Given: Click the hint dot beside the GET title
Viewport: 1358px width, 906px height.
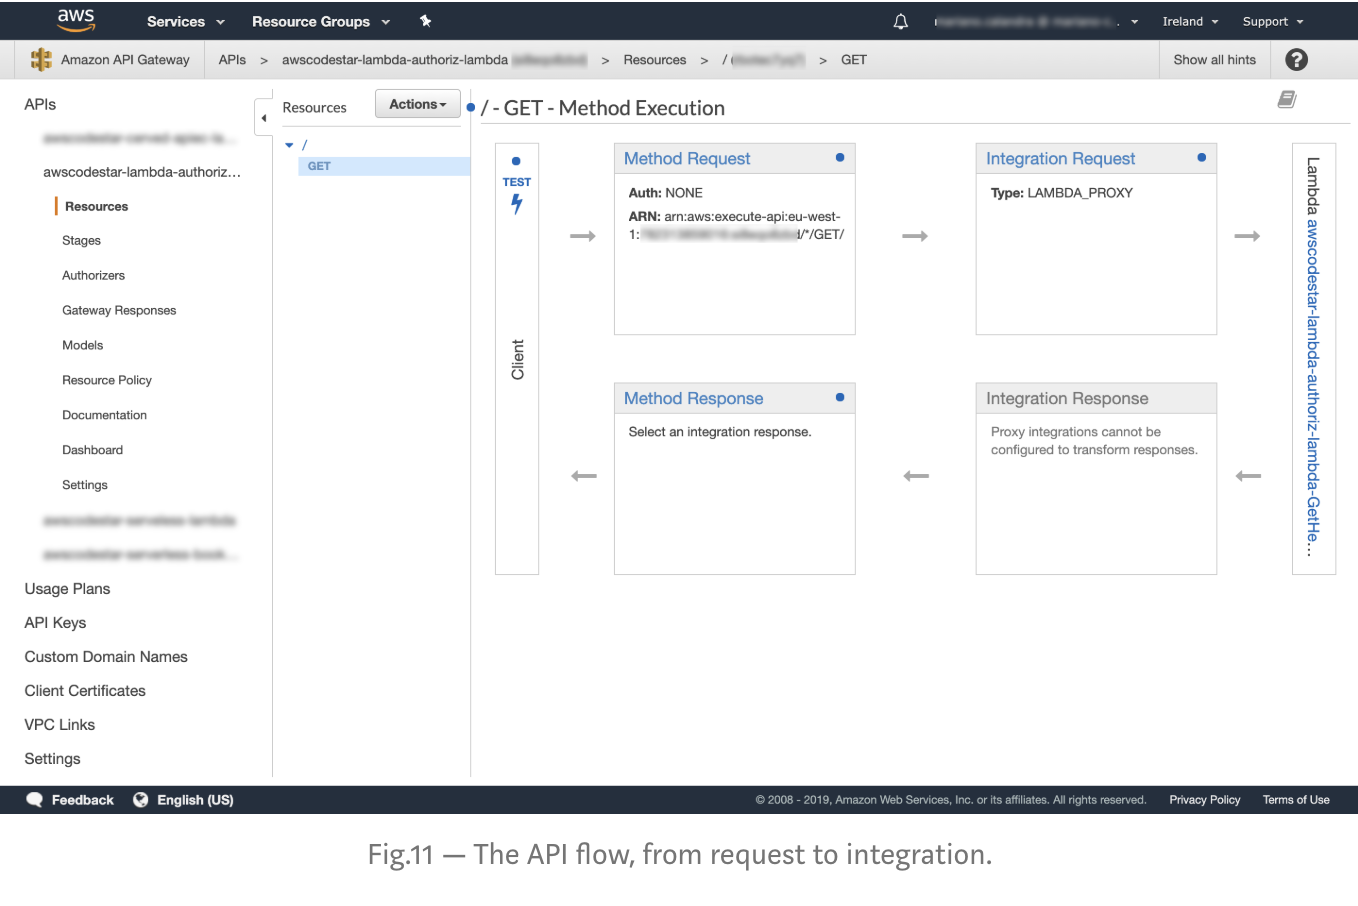Looking at the screenshot, I should [471, 107].
